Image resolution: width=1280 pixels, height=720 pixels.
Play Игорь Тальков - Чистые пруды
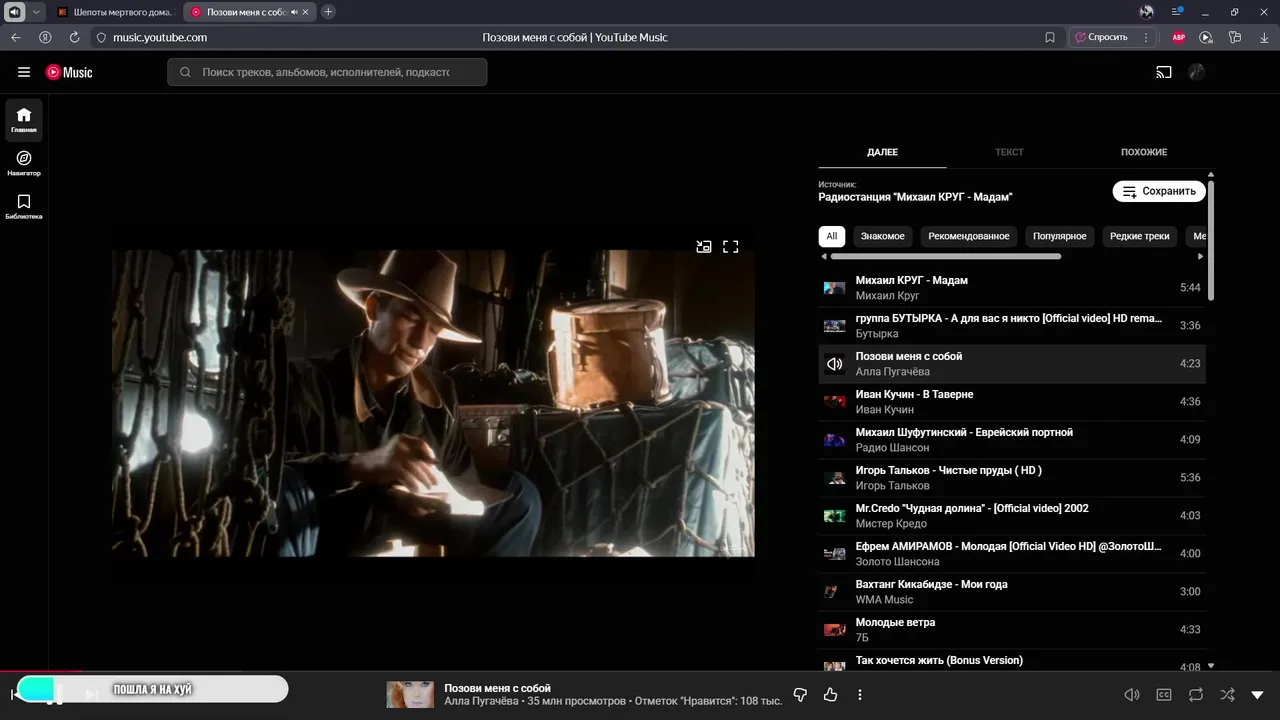tap(1012, 478)
